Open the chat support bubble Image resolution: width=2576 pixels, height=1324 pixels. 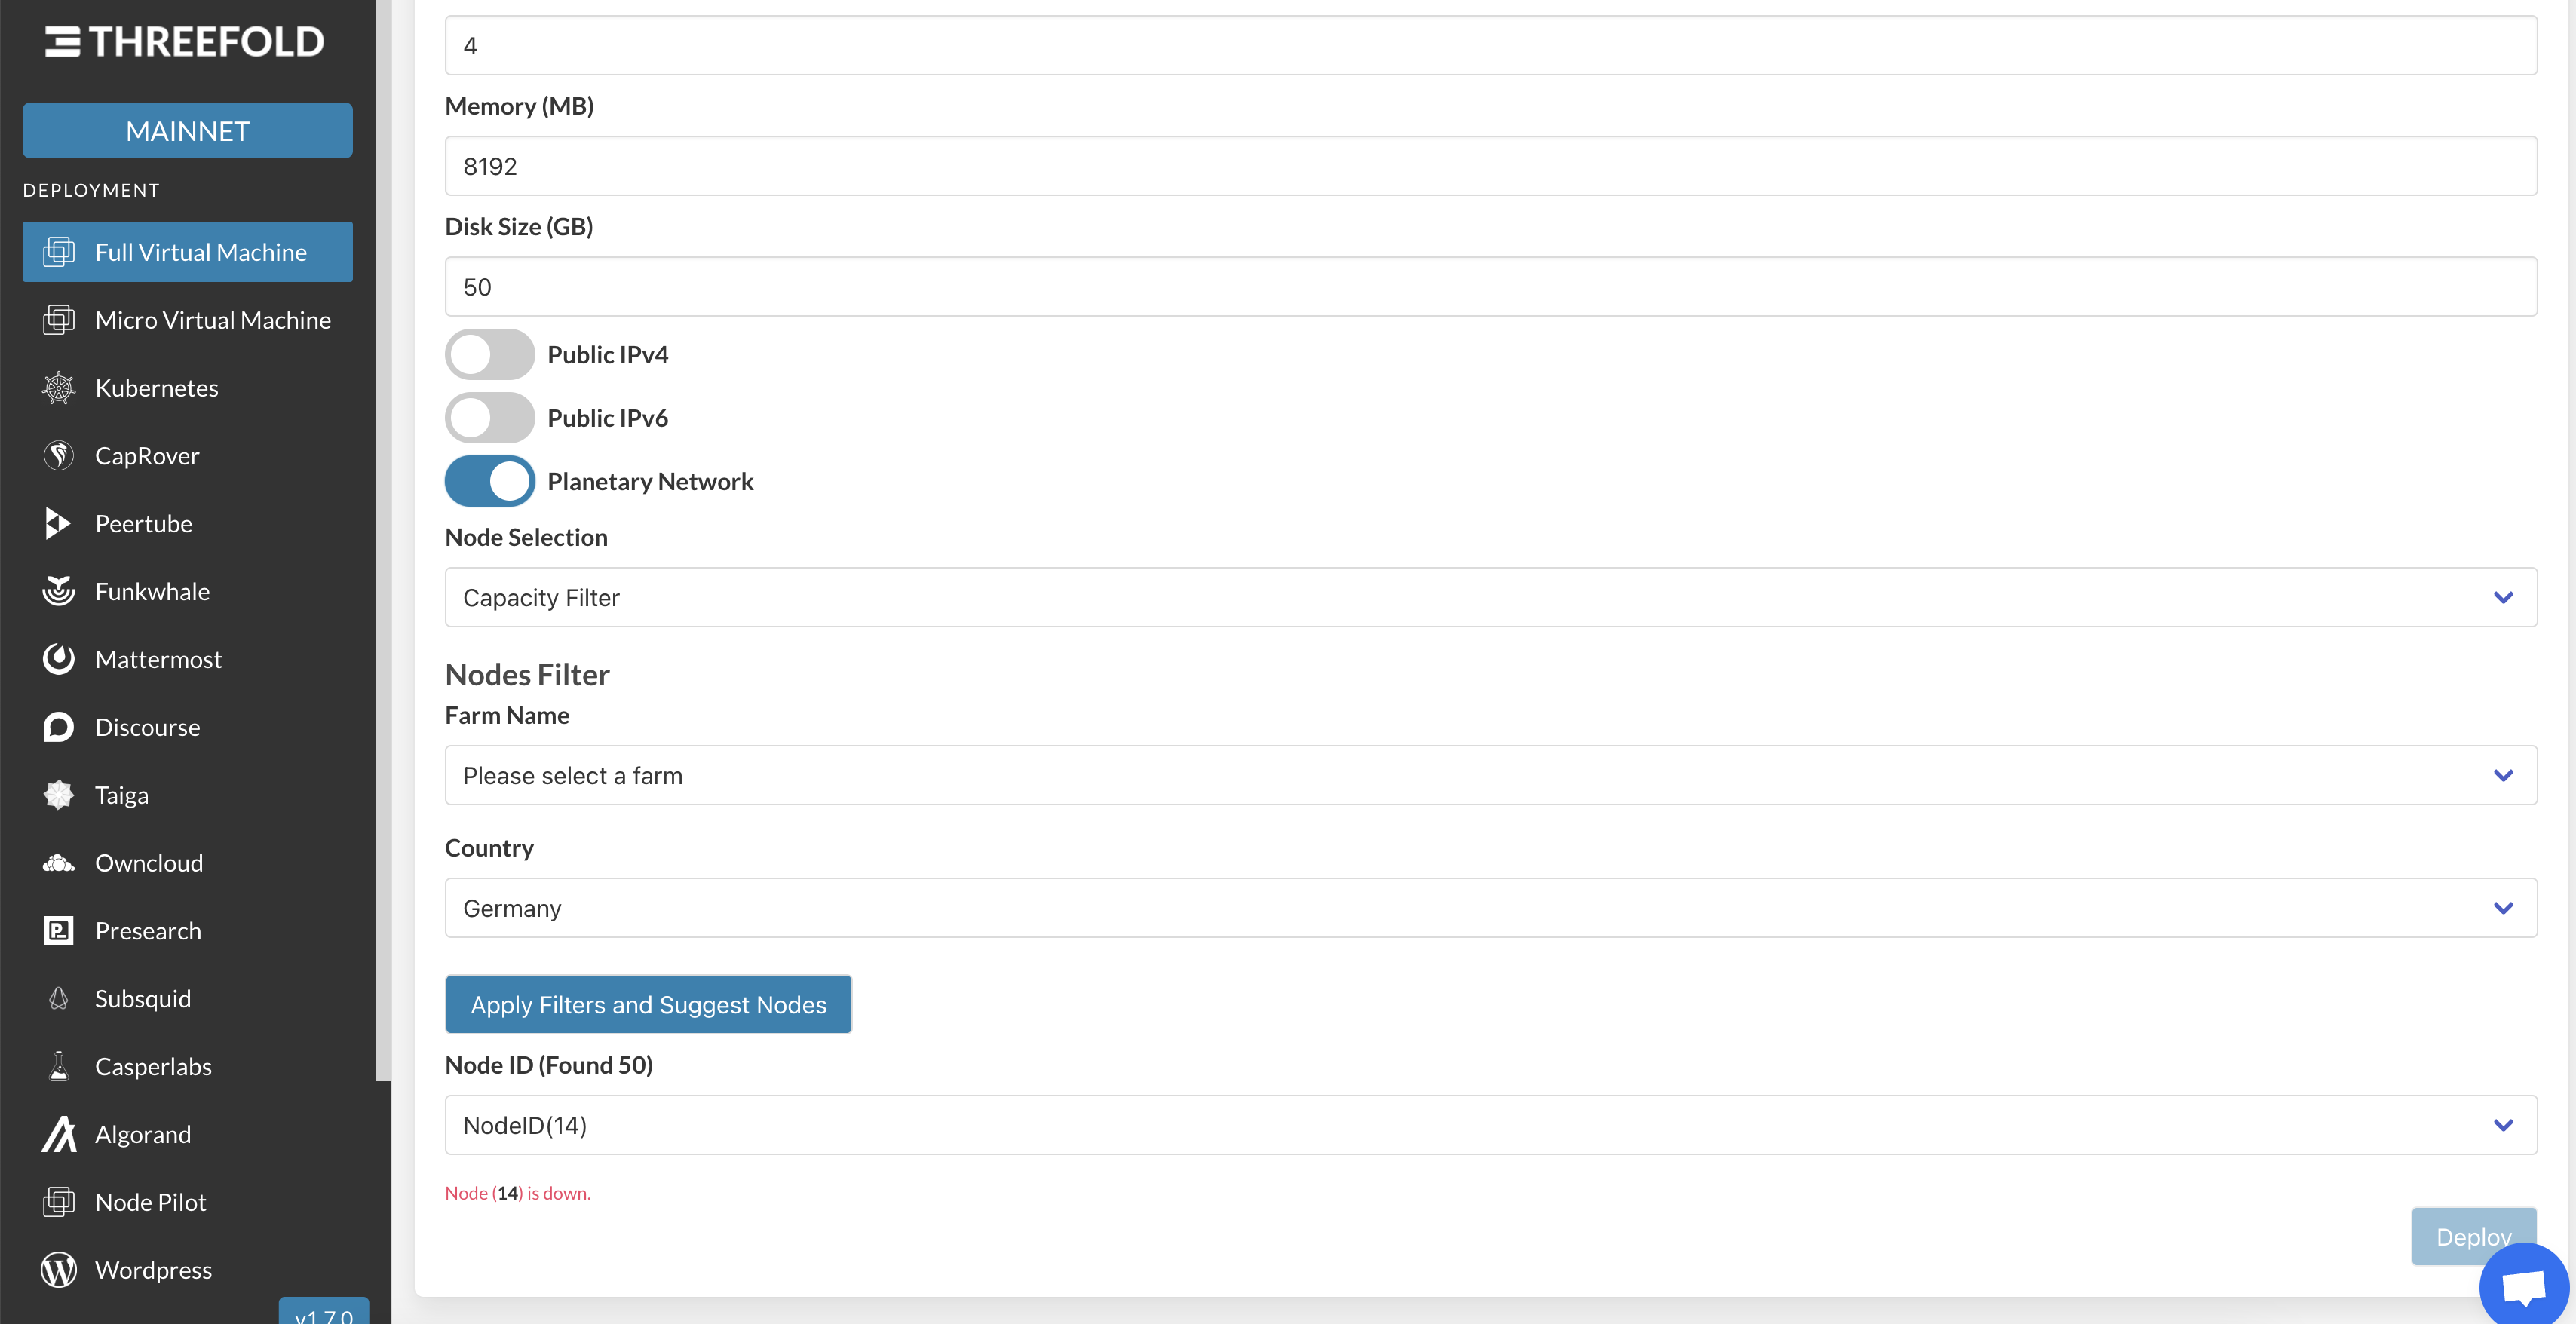coord(2524,1288)
